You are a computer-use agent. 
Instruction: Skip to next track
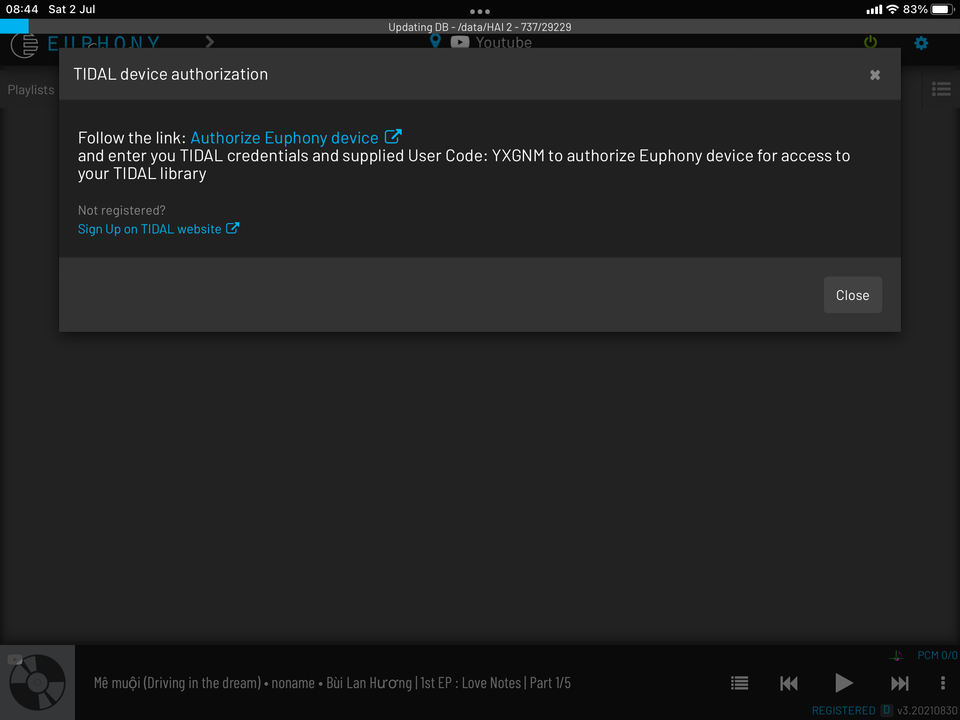(899, 683)
